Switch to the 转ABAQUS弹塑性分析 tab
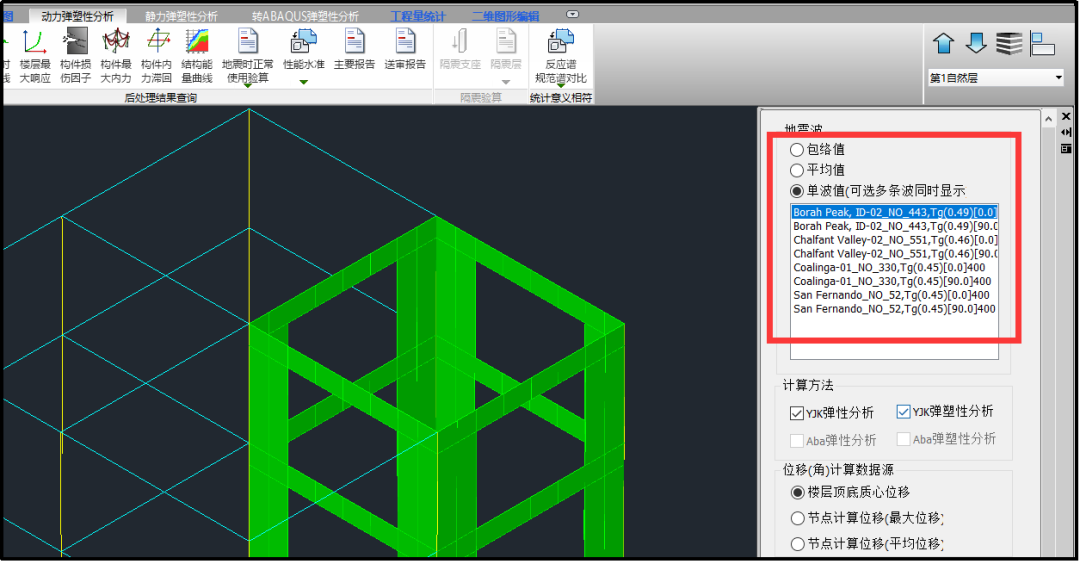1080x564 pixels. click(305, 16)
